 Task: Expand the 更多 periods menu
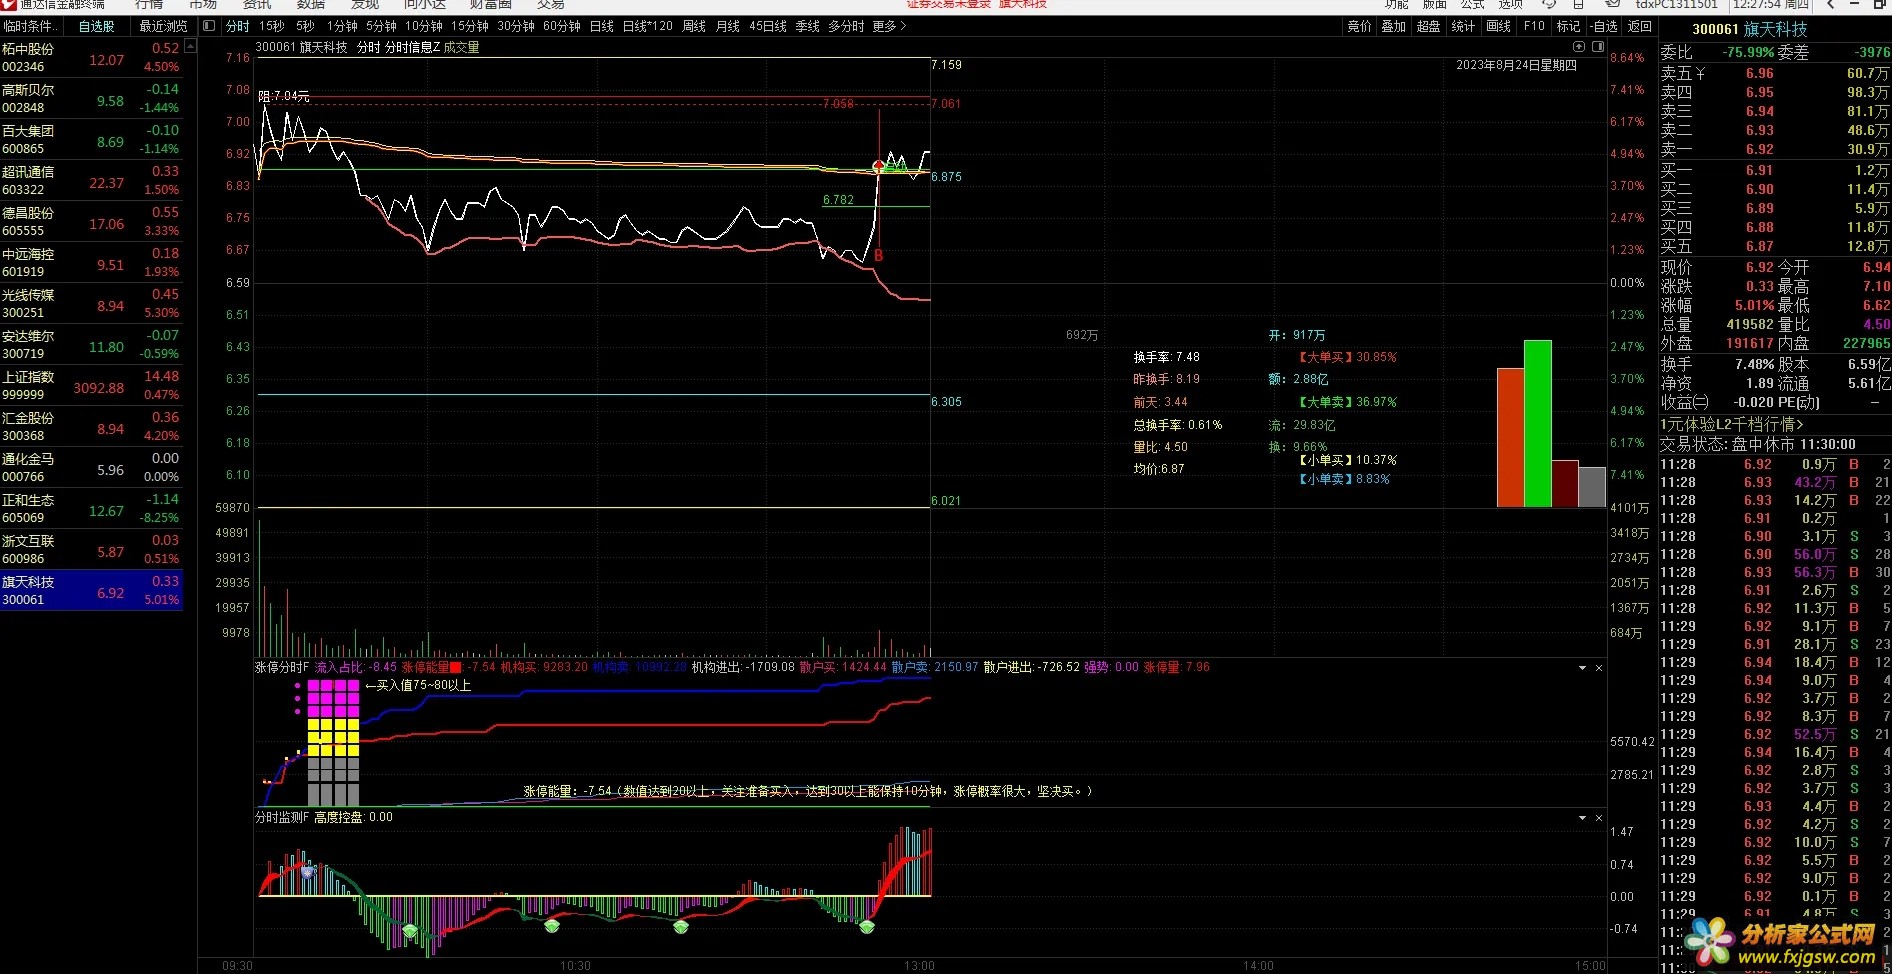(x=889, y=26)
